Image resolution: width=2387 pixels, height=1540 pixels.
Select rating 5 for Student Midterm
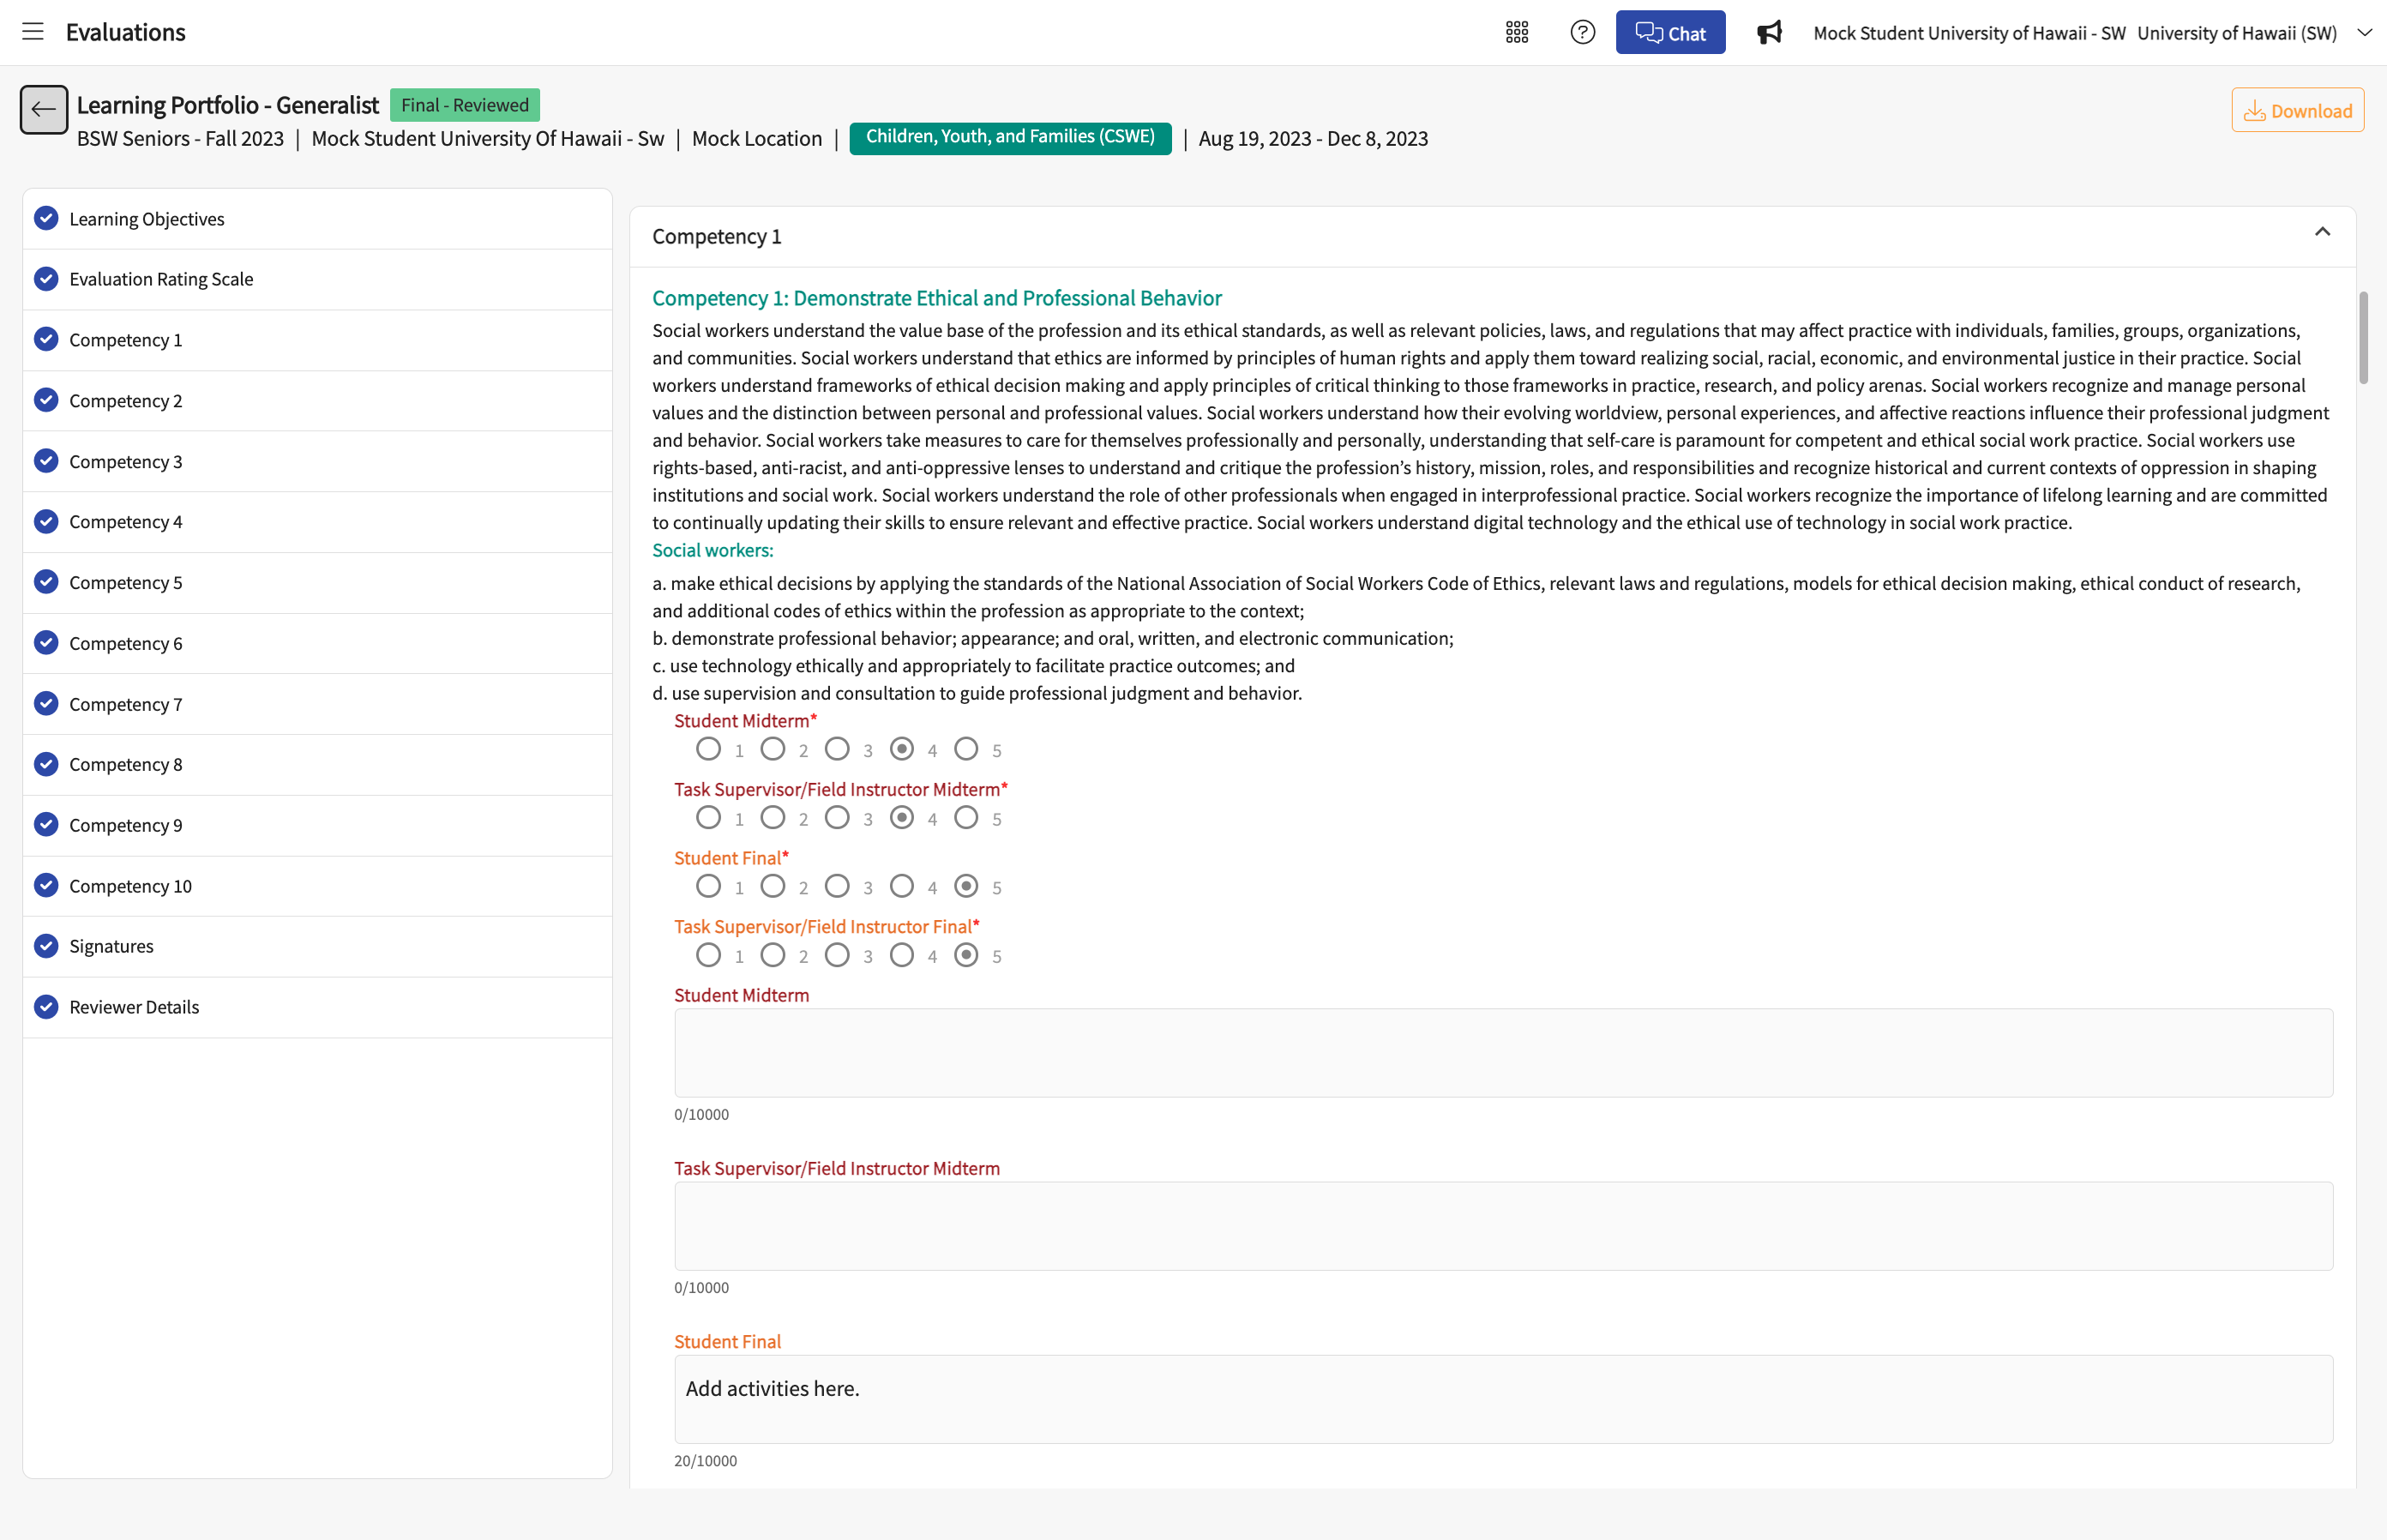(x=966, y=748)
